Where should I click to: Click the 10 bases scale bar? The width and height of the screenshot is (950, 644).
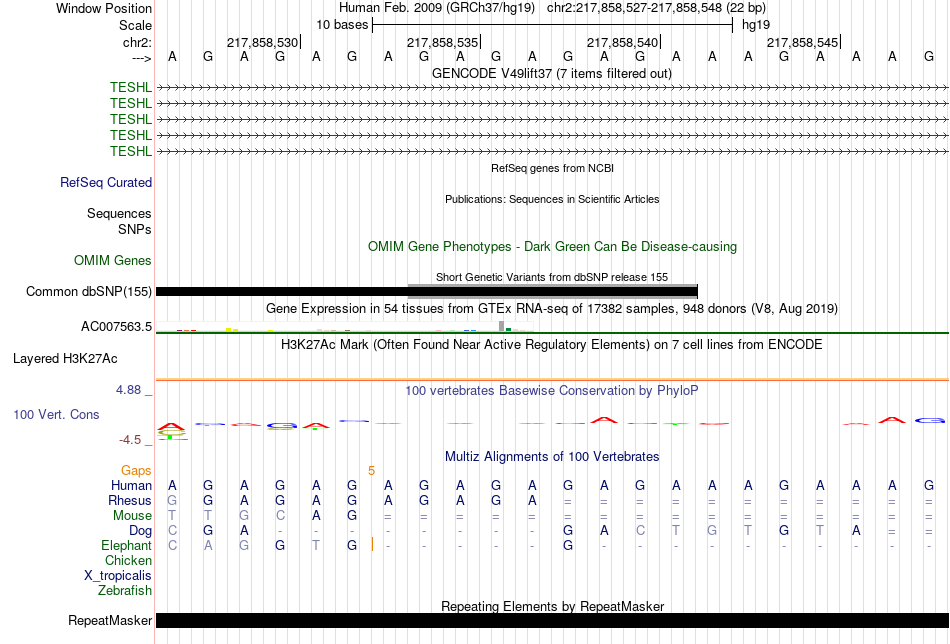553,25
